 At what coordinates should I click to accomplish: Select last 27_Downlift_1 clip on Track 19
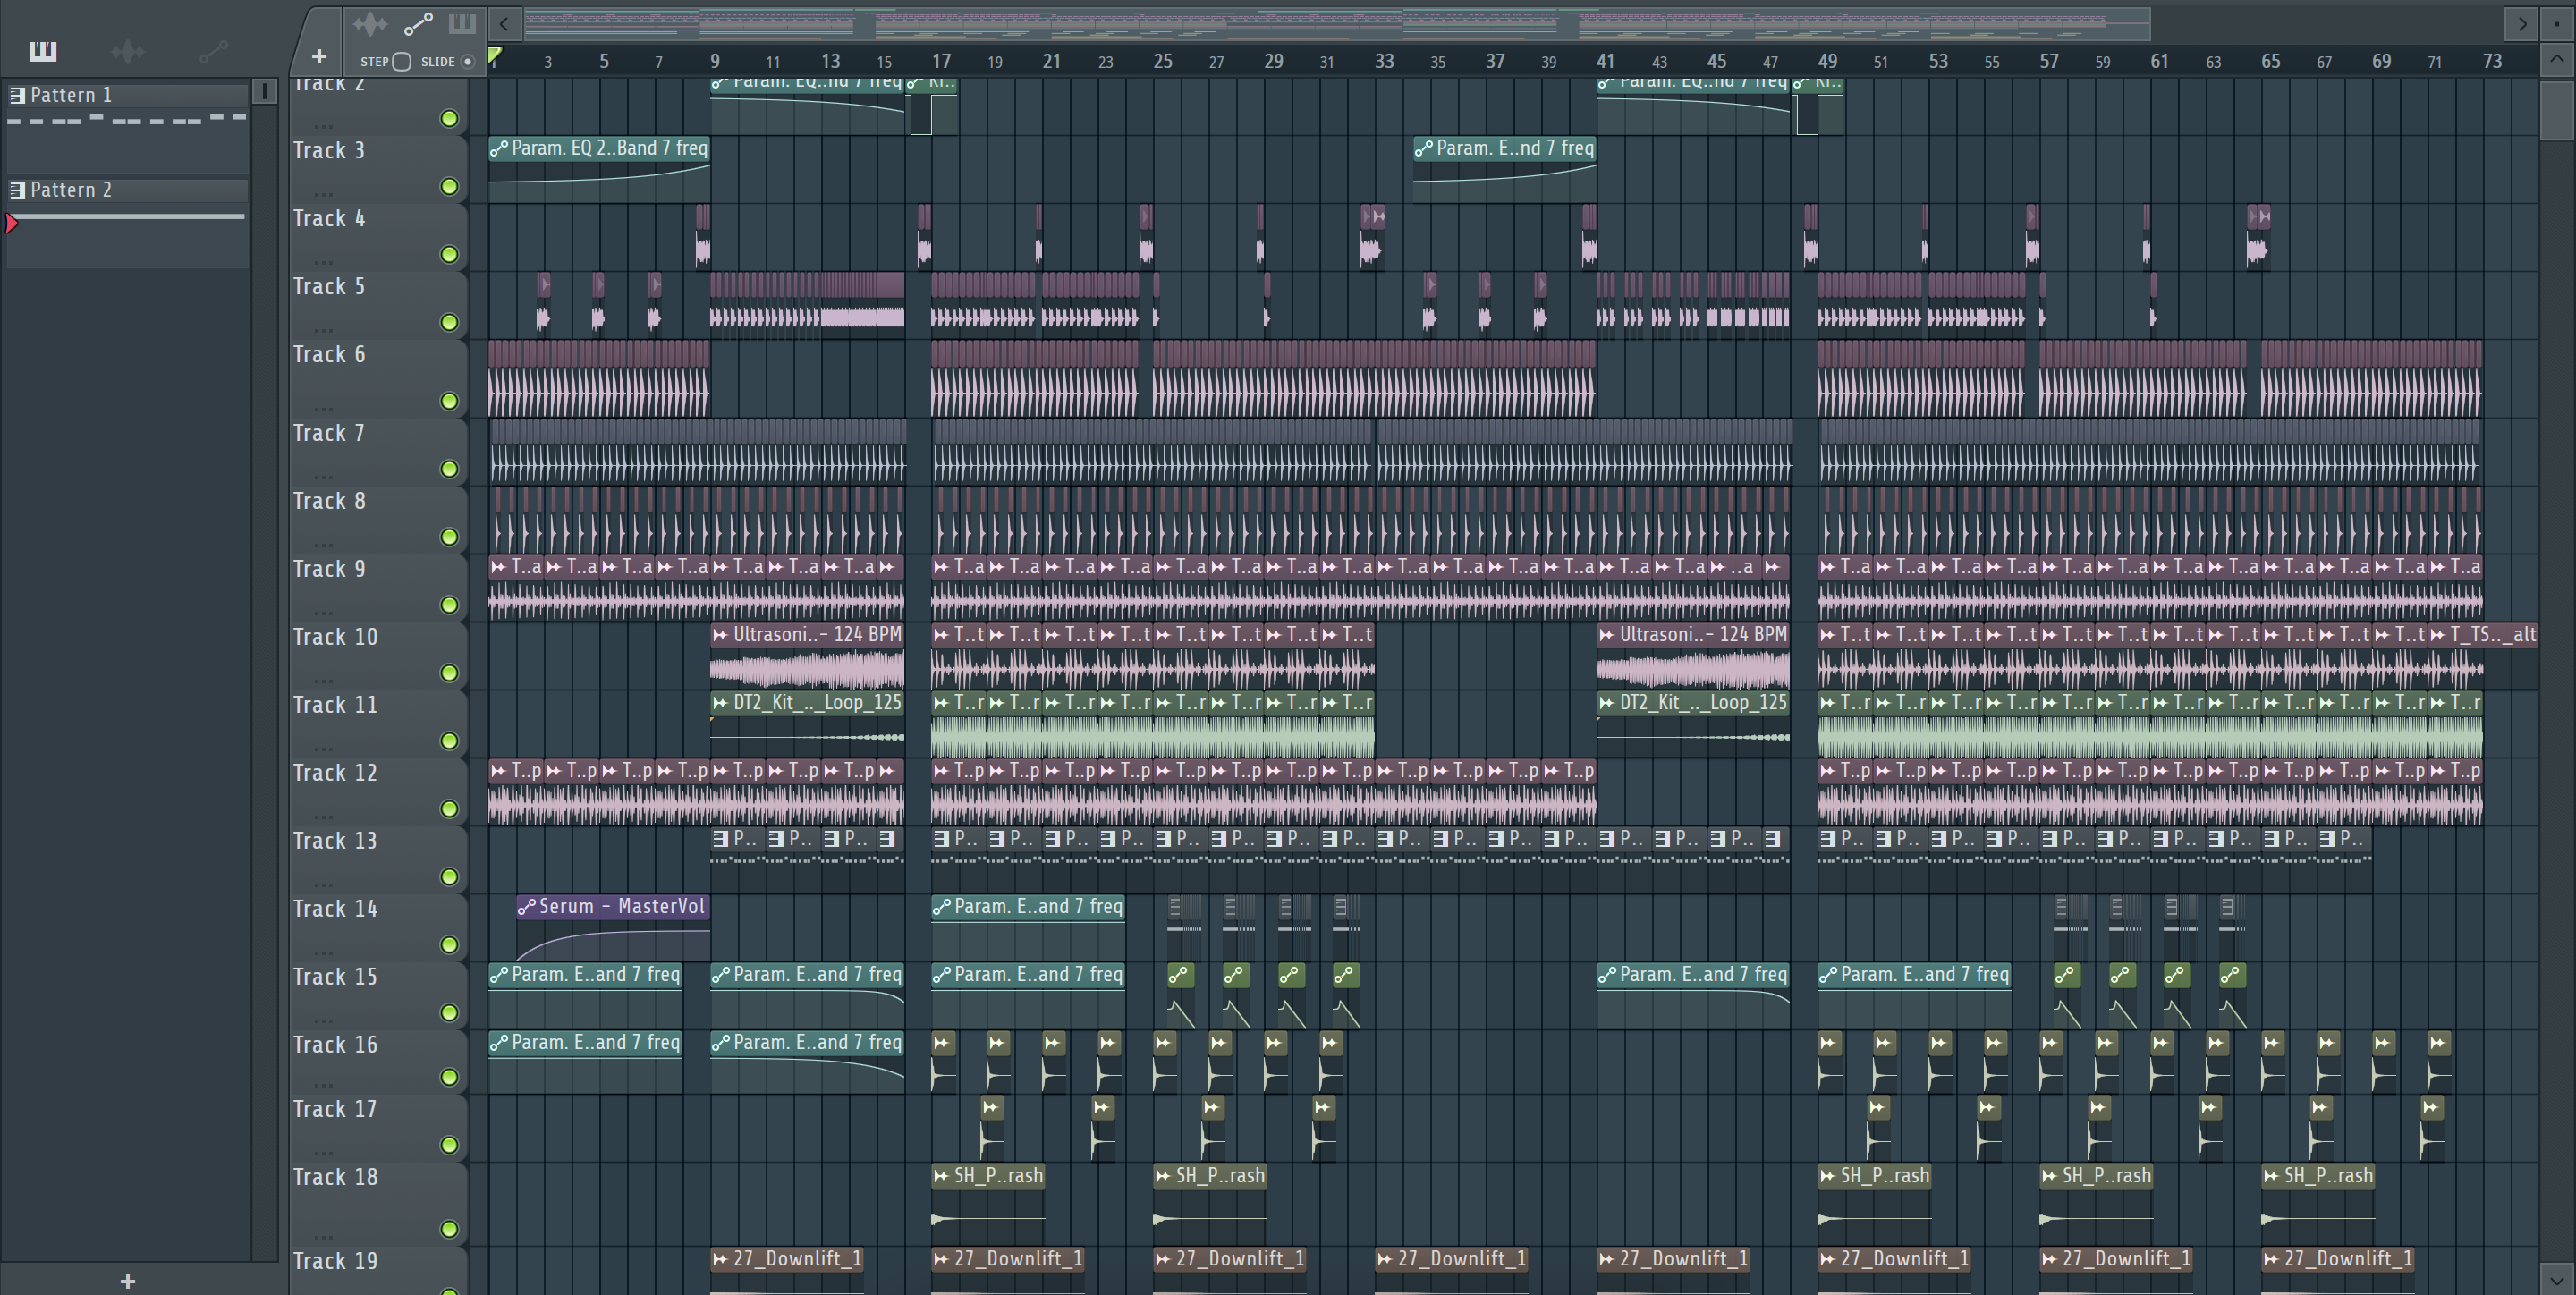2338,1271
